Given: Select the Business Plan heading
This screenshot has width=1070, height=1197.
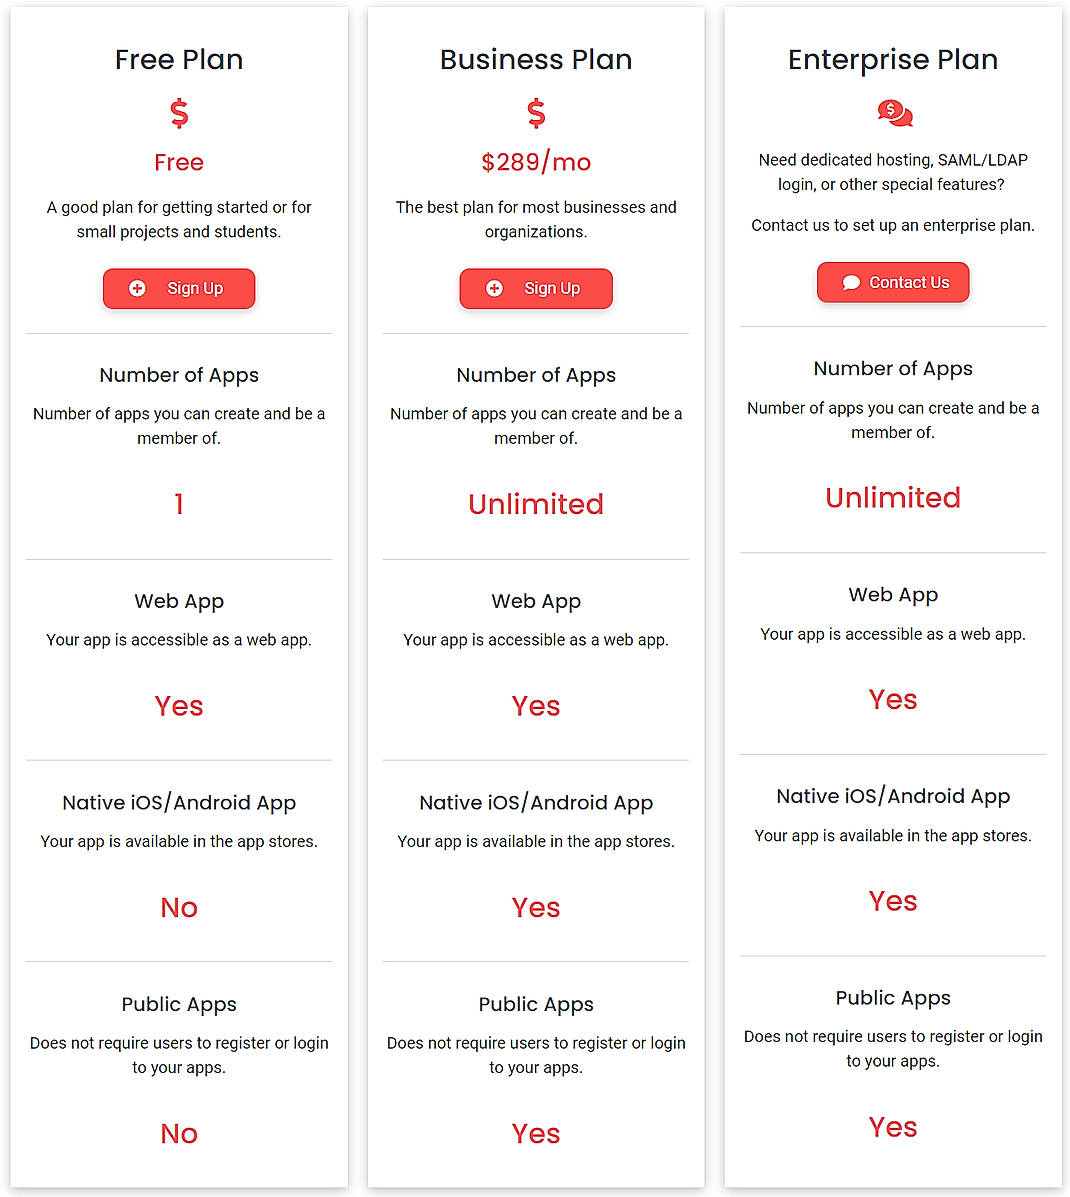Looking at the screenshot, I should (536, 59).
